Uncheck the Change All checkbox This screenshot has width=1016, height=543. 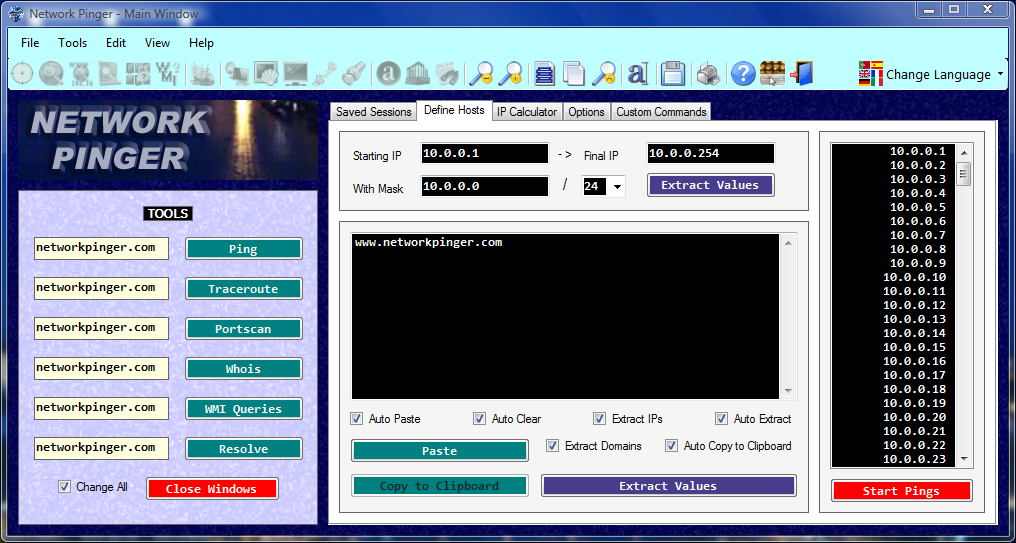click(64, 487)
